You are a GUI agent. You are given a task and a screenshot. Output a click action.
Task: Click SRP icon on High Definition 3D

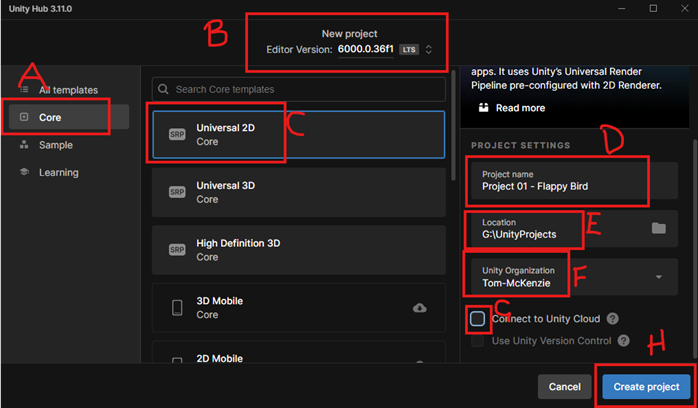click(x=177, y=250)
